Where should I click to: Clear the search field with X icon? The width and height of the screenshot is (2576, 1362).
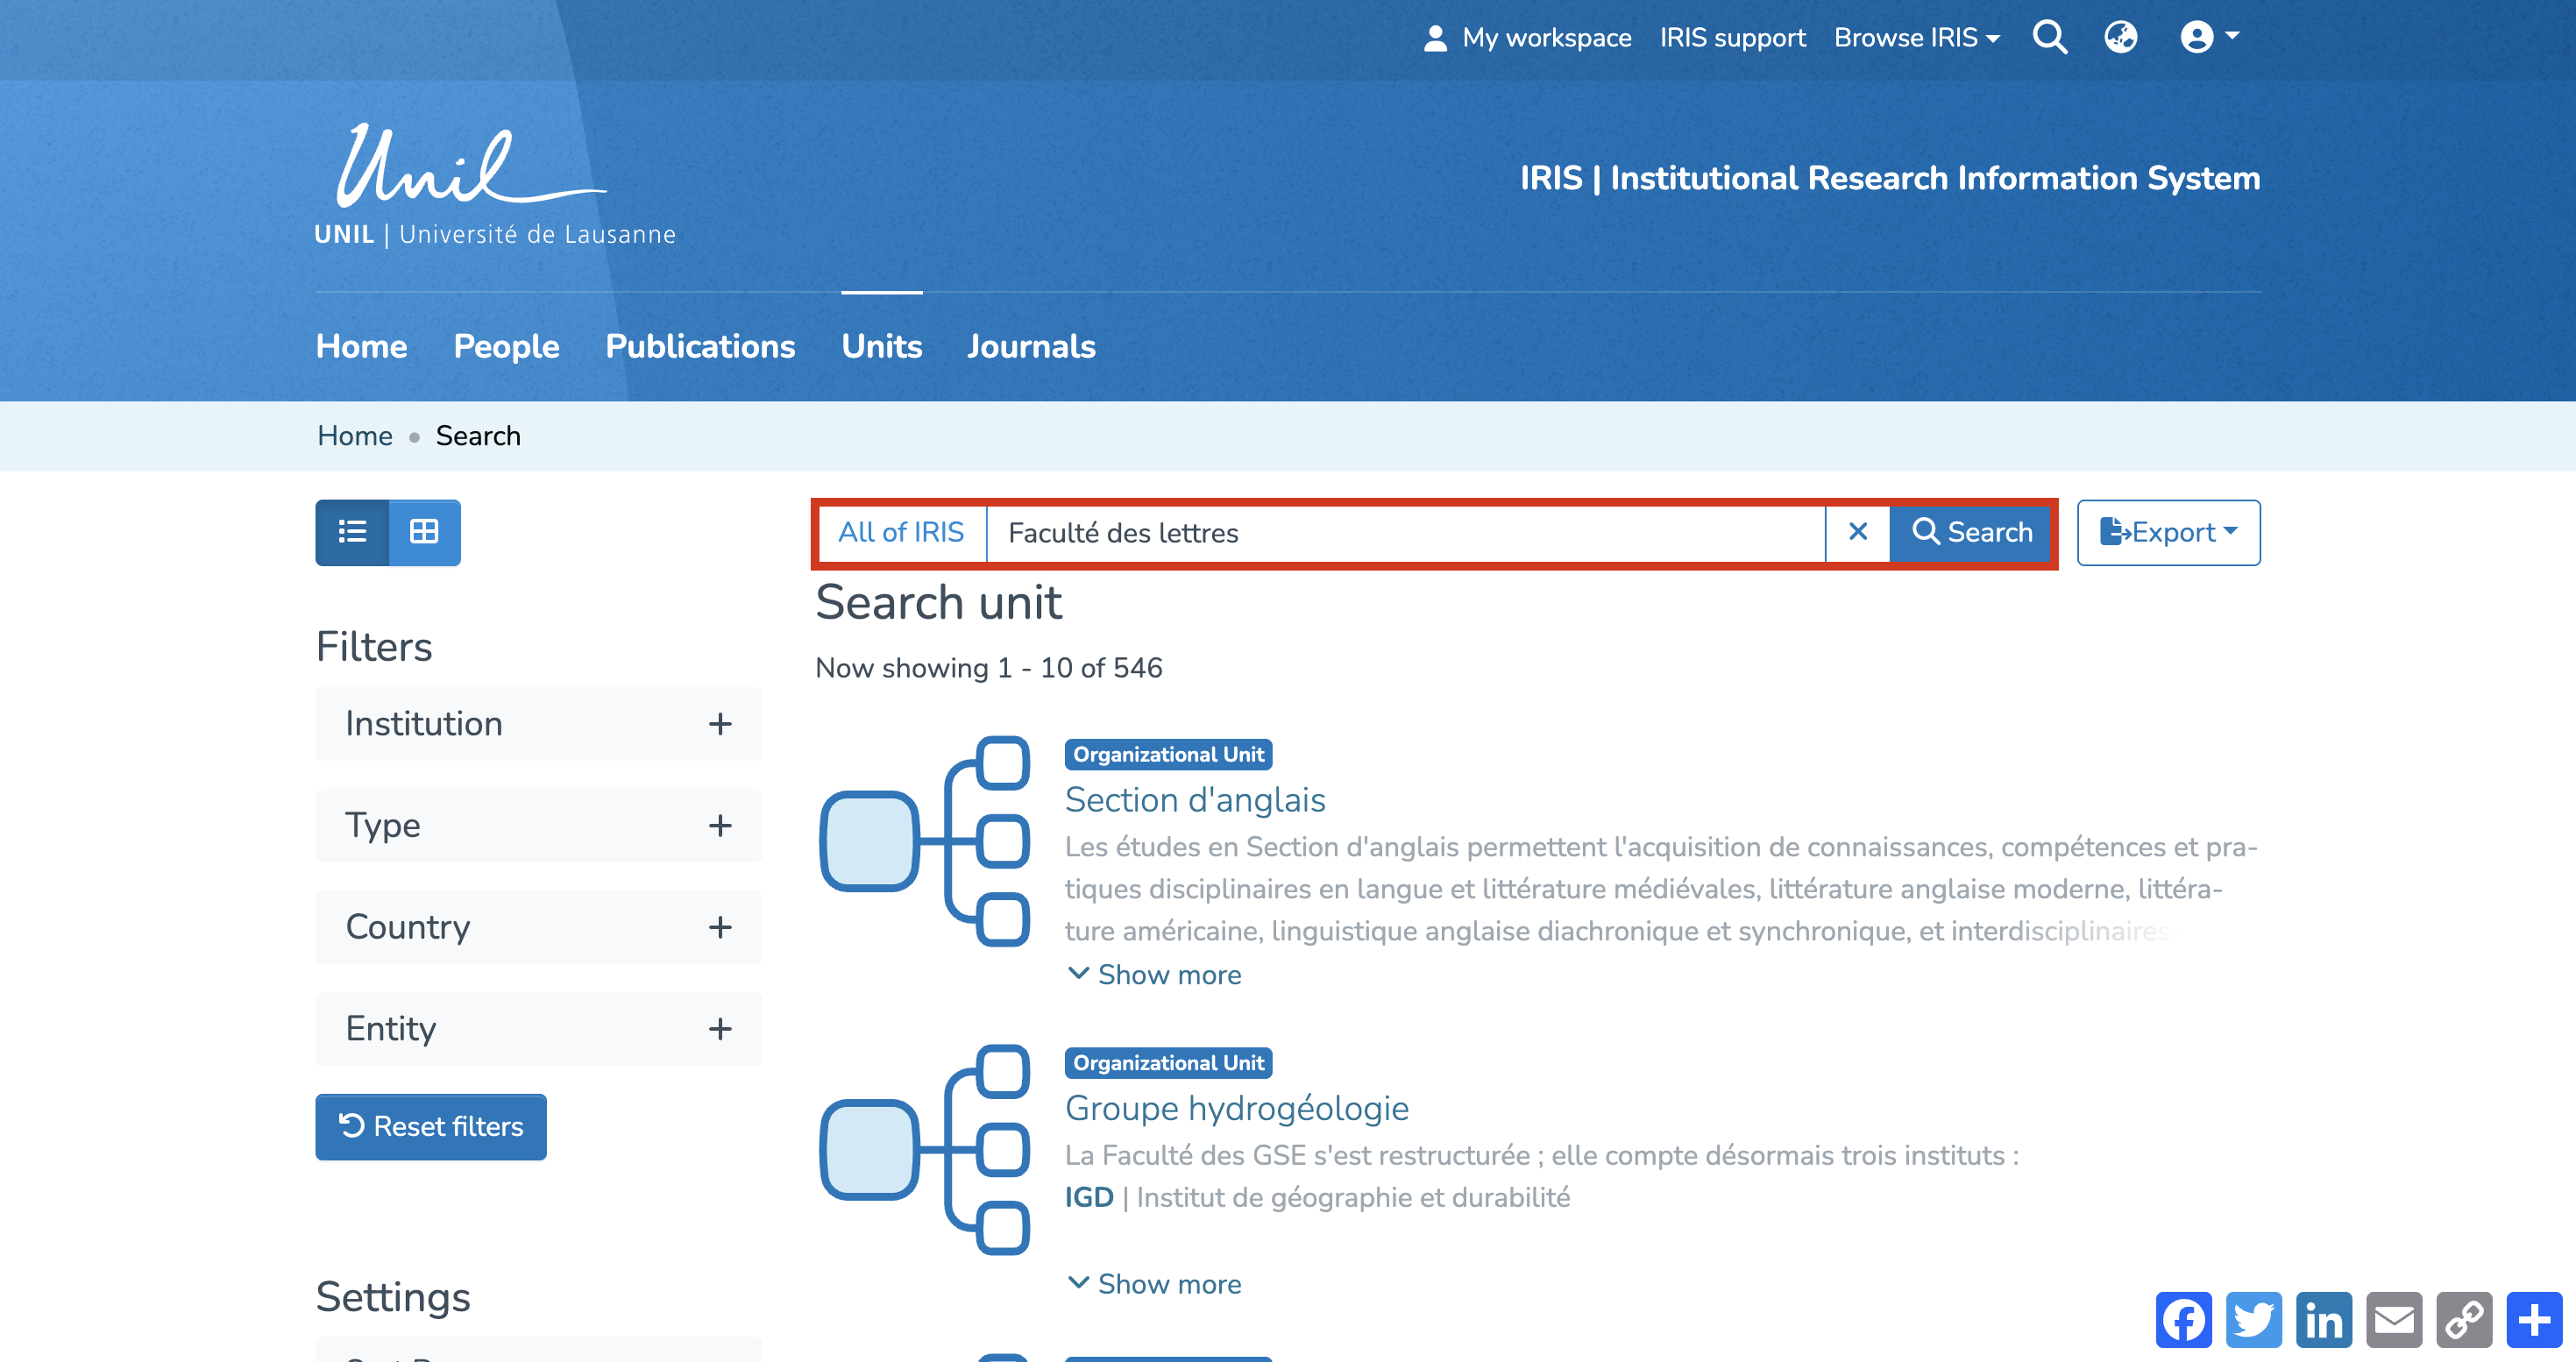(x=1857, y=532)
